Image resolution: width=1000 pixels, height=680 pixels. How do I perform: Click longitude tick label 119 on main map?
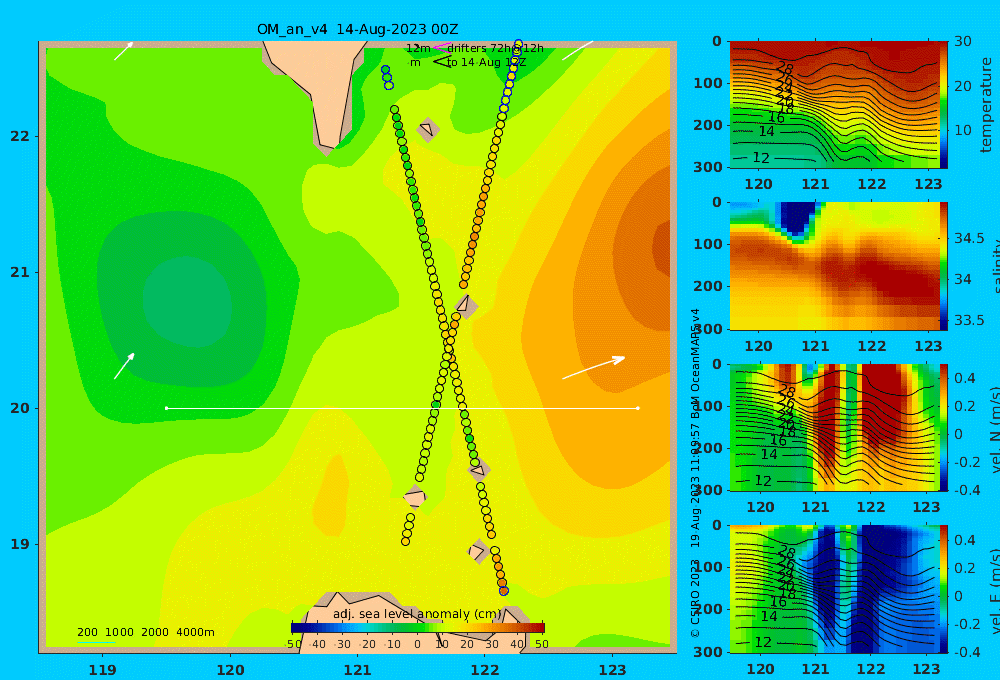[102, 670]
